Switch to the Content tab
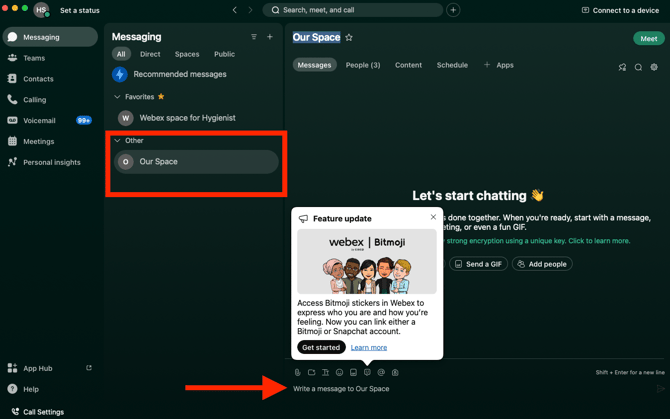This screenshot has width=670, height=419. [x=408, y=65]
